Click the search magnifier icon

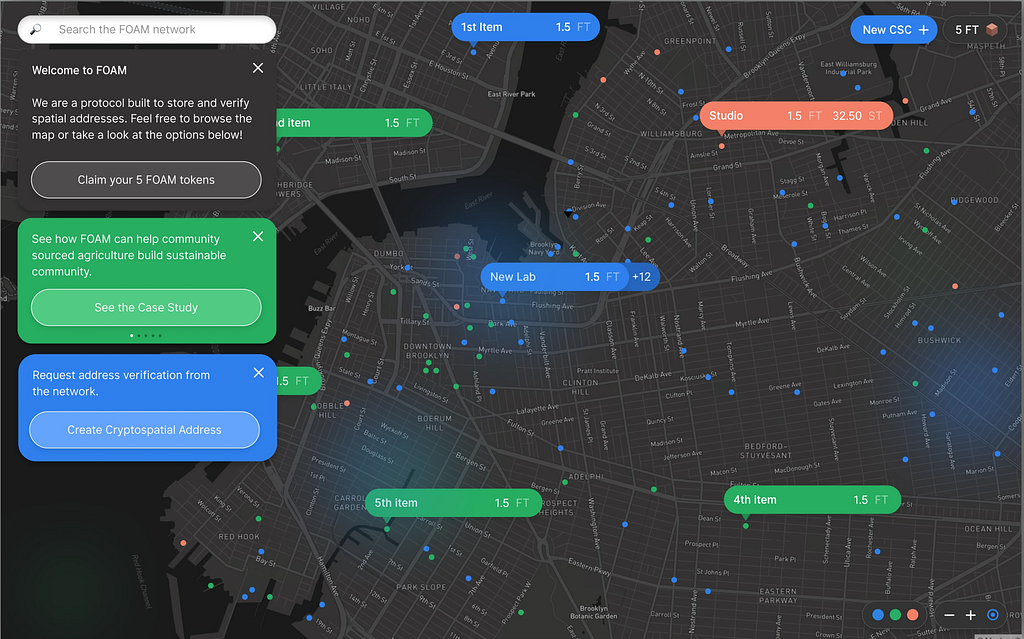click(36, 29)
